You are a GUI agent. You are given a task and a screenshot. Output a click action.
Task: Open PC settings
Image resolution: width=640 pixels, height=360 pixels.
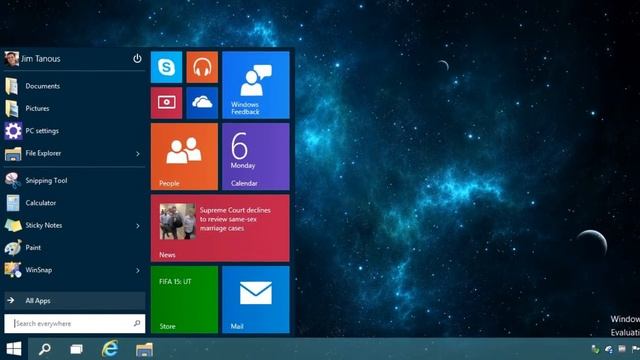click(x=74, y=131)
